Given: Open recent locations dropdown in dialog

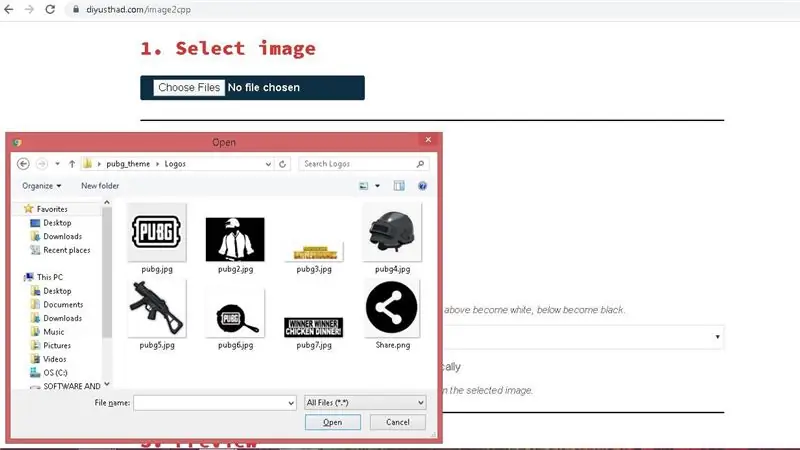Looking at the screenshot, I should click(58, 164).
